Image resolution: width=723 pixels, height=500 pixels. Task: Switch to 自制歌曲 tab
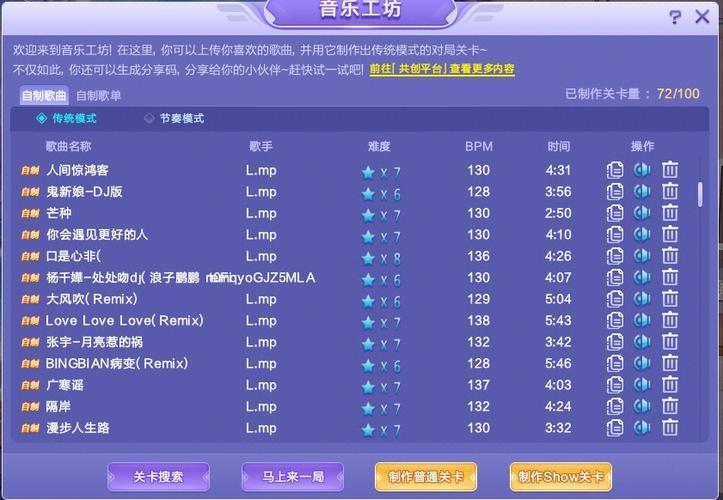[x=44, y=95]
